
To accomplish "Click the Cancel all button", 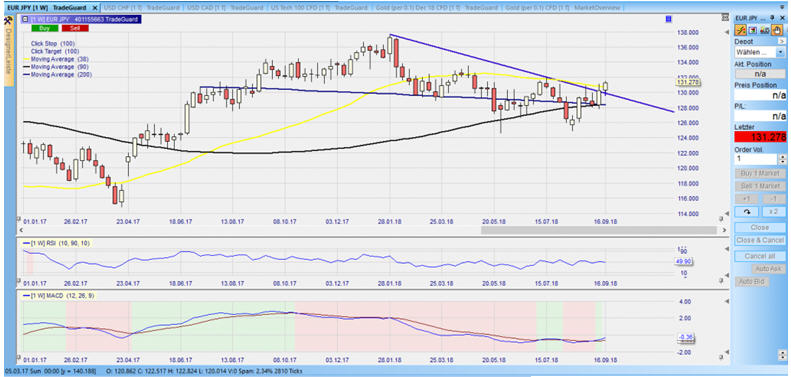I will [x=760, y=256].
